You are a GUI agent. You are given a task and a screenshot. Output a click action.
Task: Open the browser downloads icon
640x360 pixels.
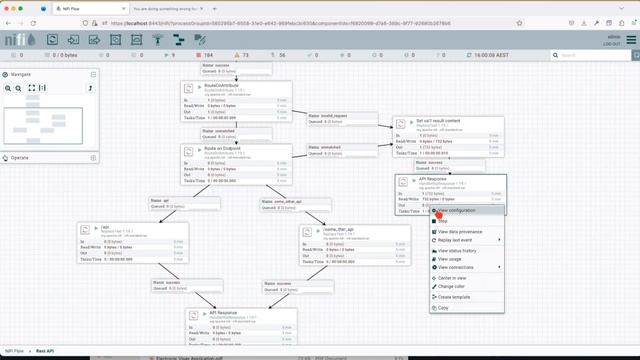click(x=584, y=23)
